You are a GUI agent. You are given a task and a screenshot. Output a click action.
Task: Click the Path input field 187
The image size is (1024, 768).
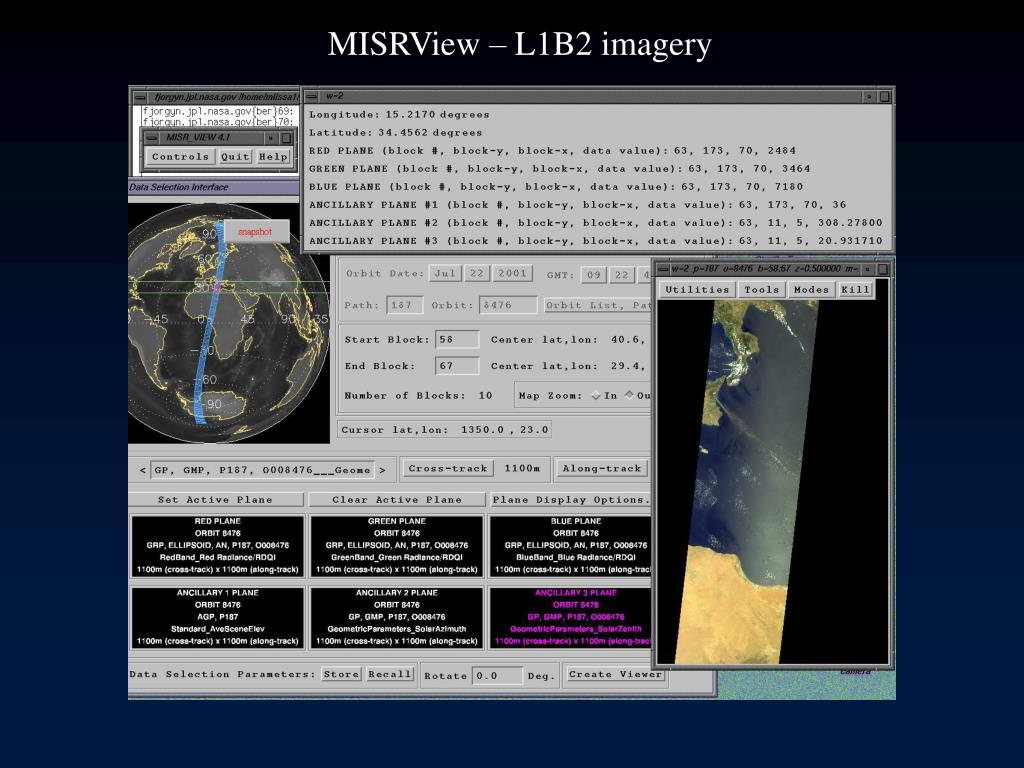pos(405,305)
